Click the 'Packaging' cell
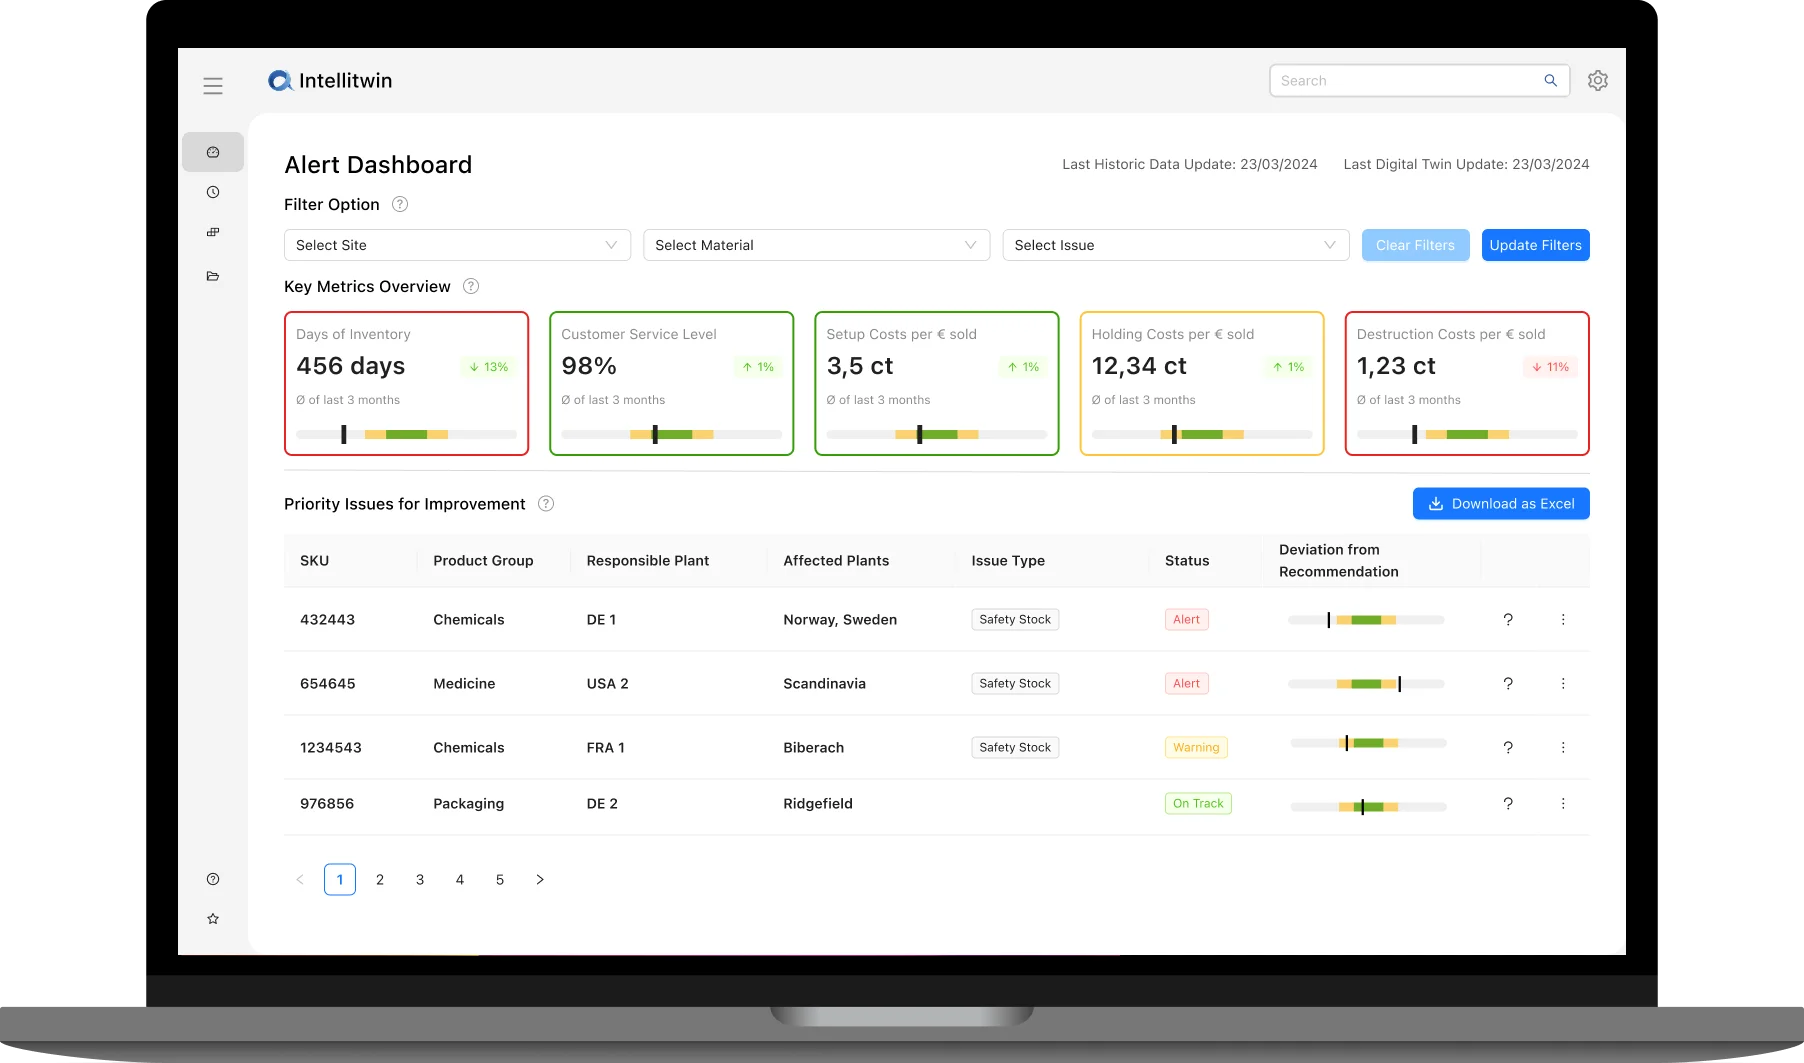This screenshot has width=1804, height=1063. tap(468, 804)
